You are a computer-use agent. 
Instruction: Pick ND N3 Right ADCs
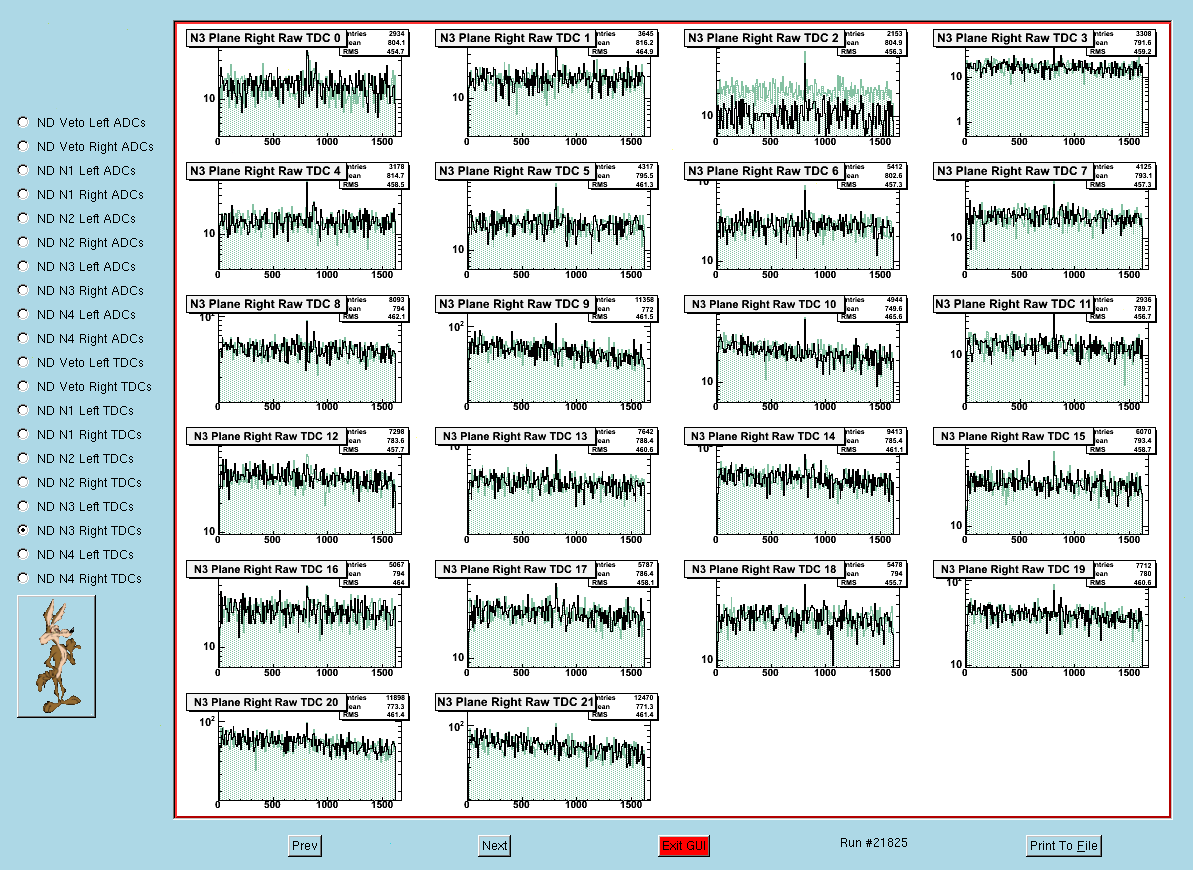(x=23, y=290)
